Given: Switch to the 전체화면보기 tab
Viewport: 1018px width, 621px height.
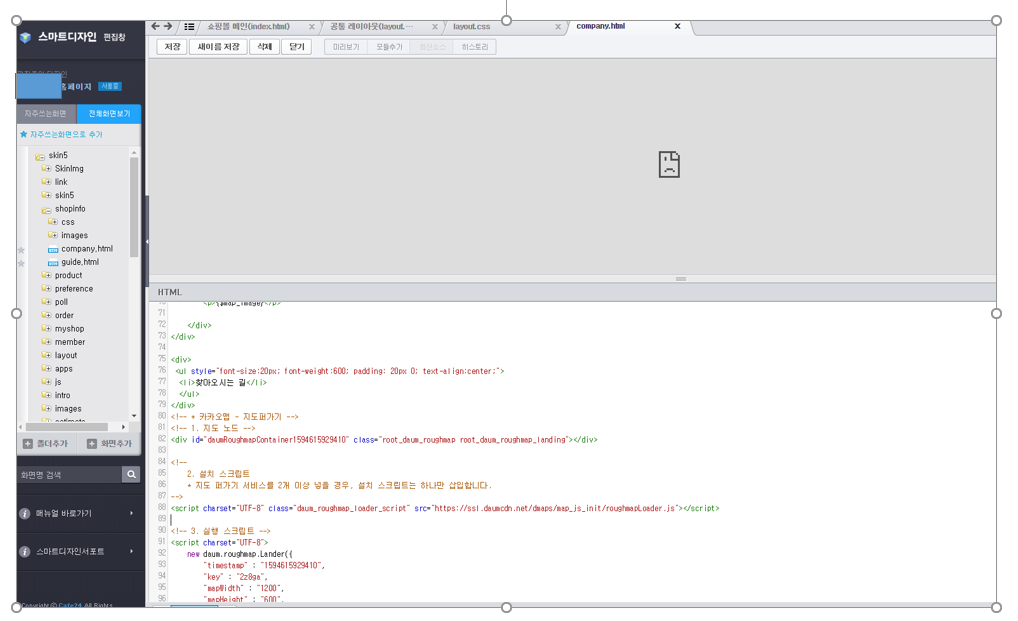Looking at the screenshot, I should pos(109,114).
